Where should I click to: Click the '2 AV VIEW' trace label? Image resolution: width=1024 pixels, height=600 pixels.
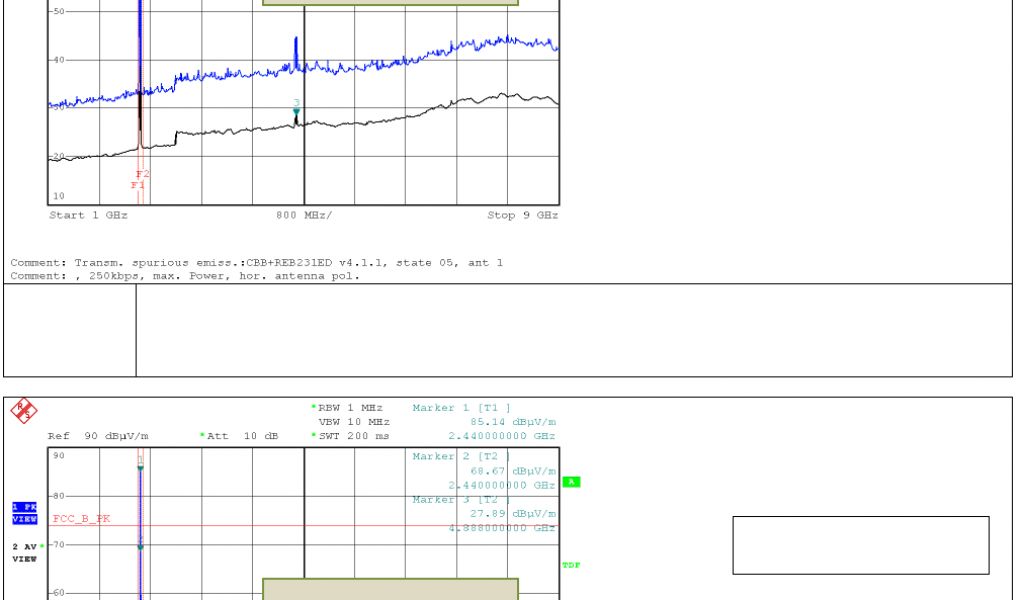[x=24, y=552]
